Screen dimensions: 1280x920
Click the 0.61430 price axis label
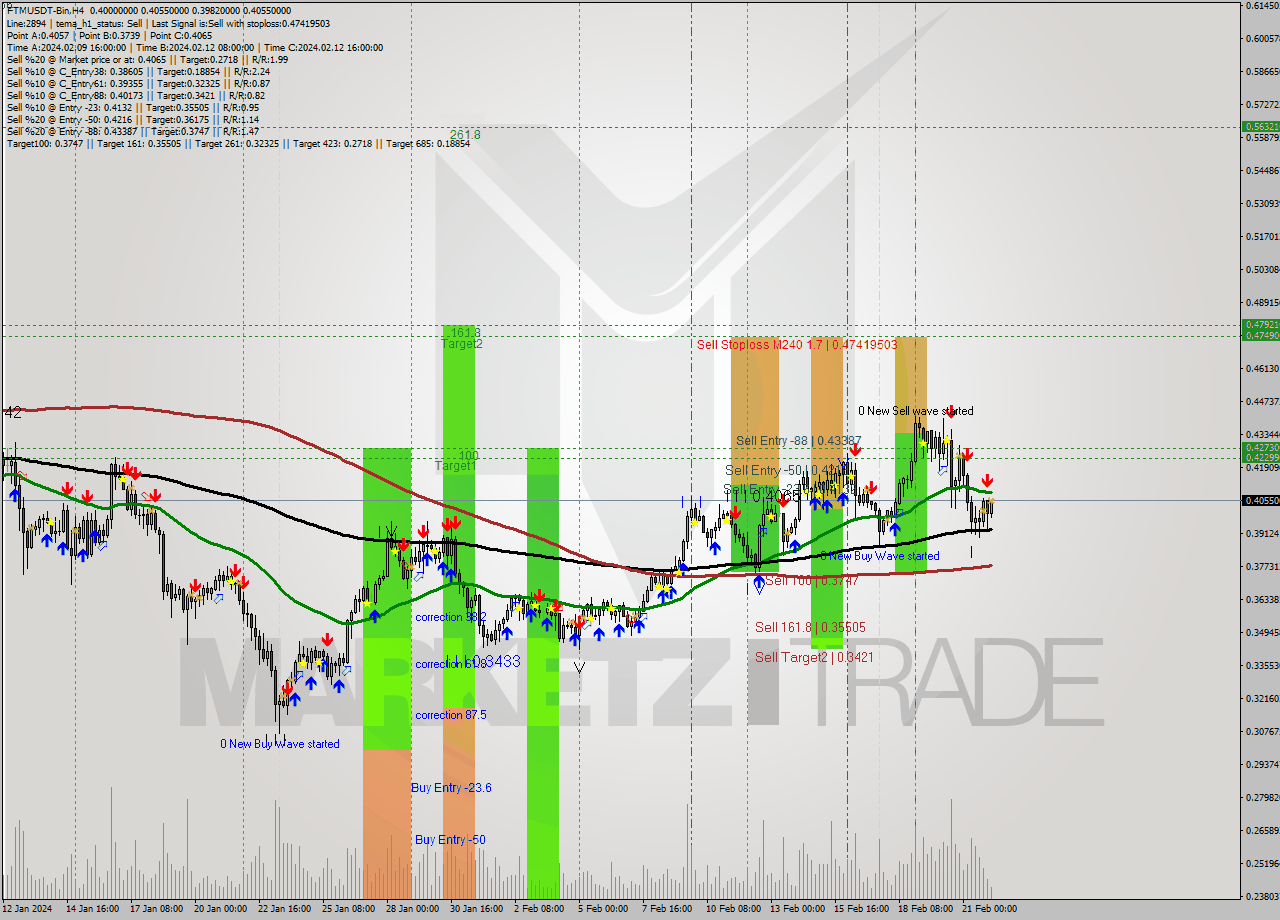(x=1262, y=6)
